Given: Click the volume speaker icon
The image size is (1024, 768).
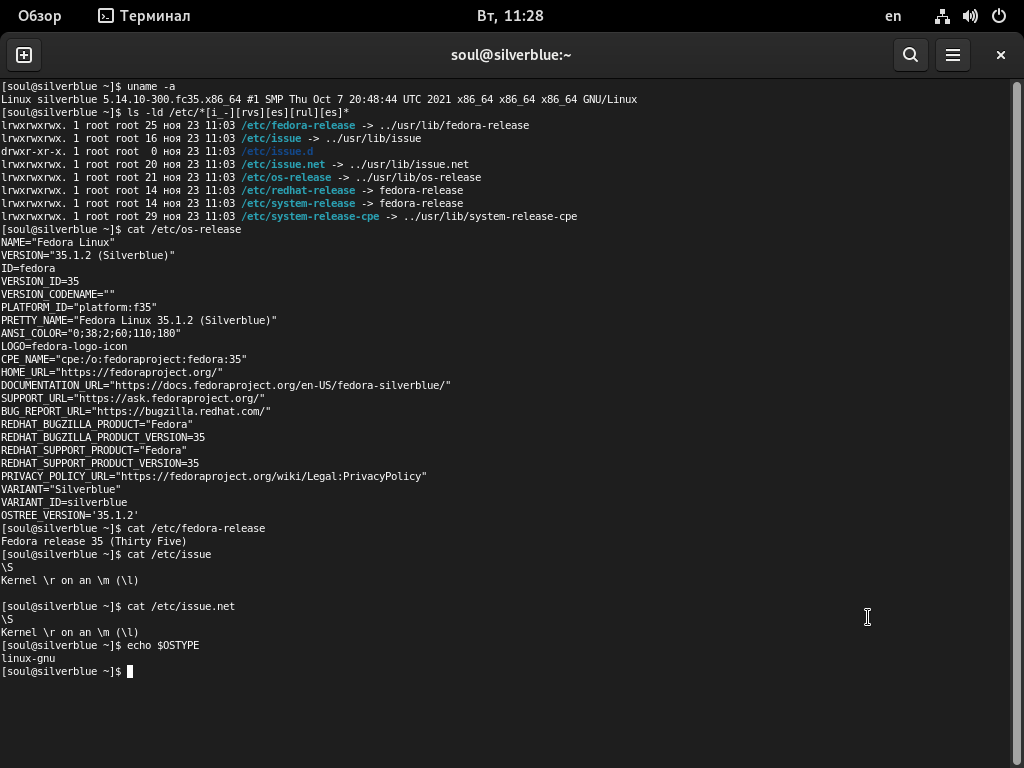Looking at the screenshot, I should (970, 16).
